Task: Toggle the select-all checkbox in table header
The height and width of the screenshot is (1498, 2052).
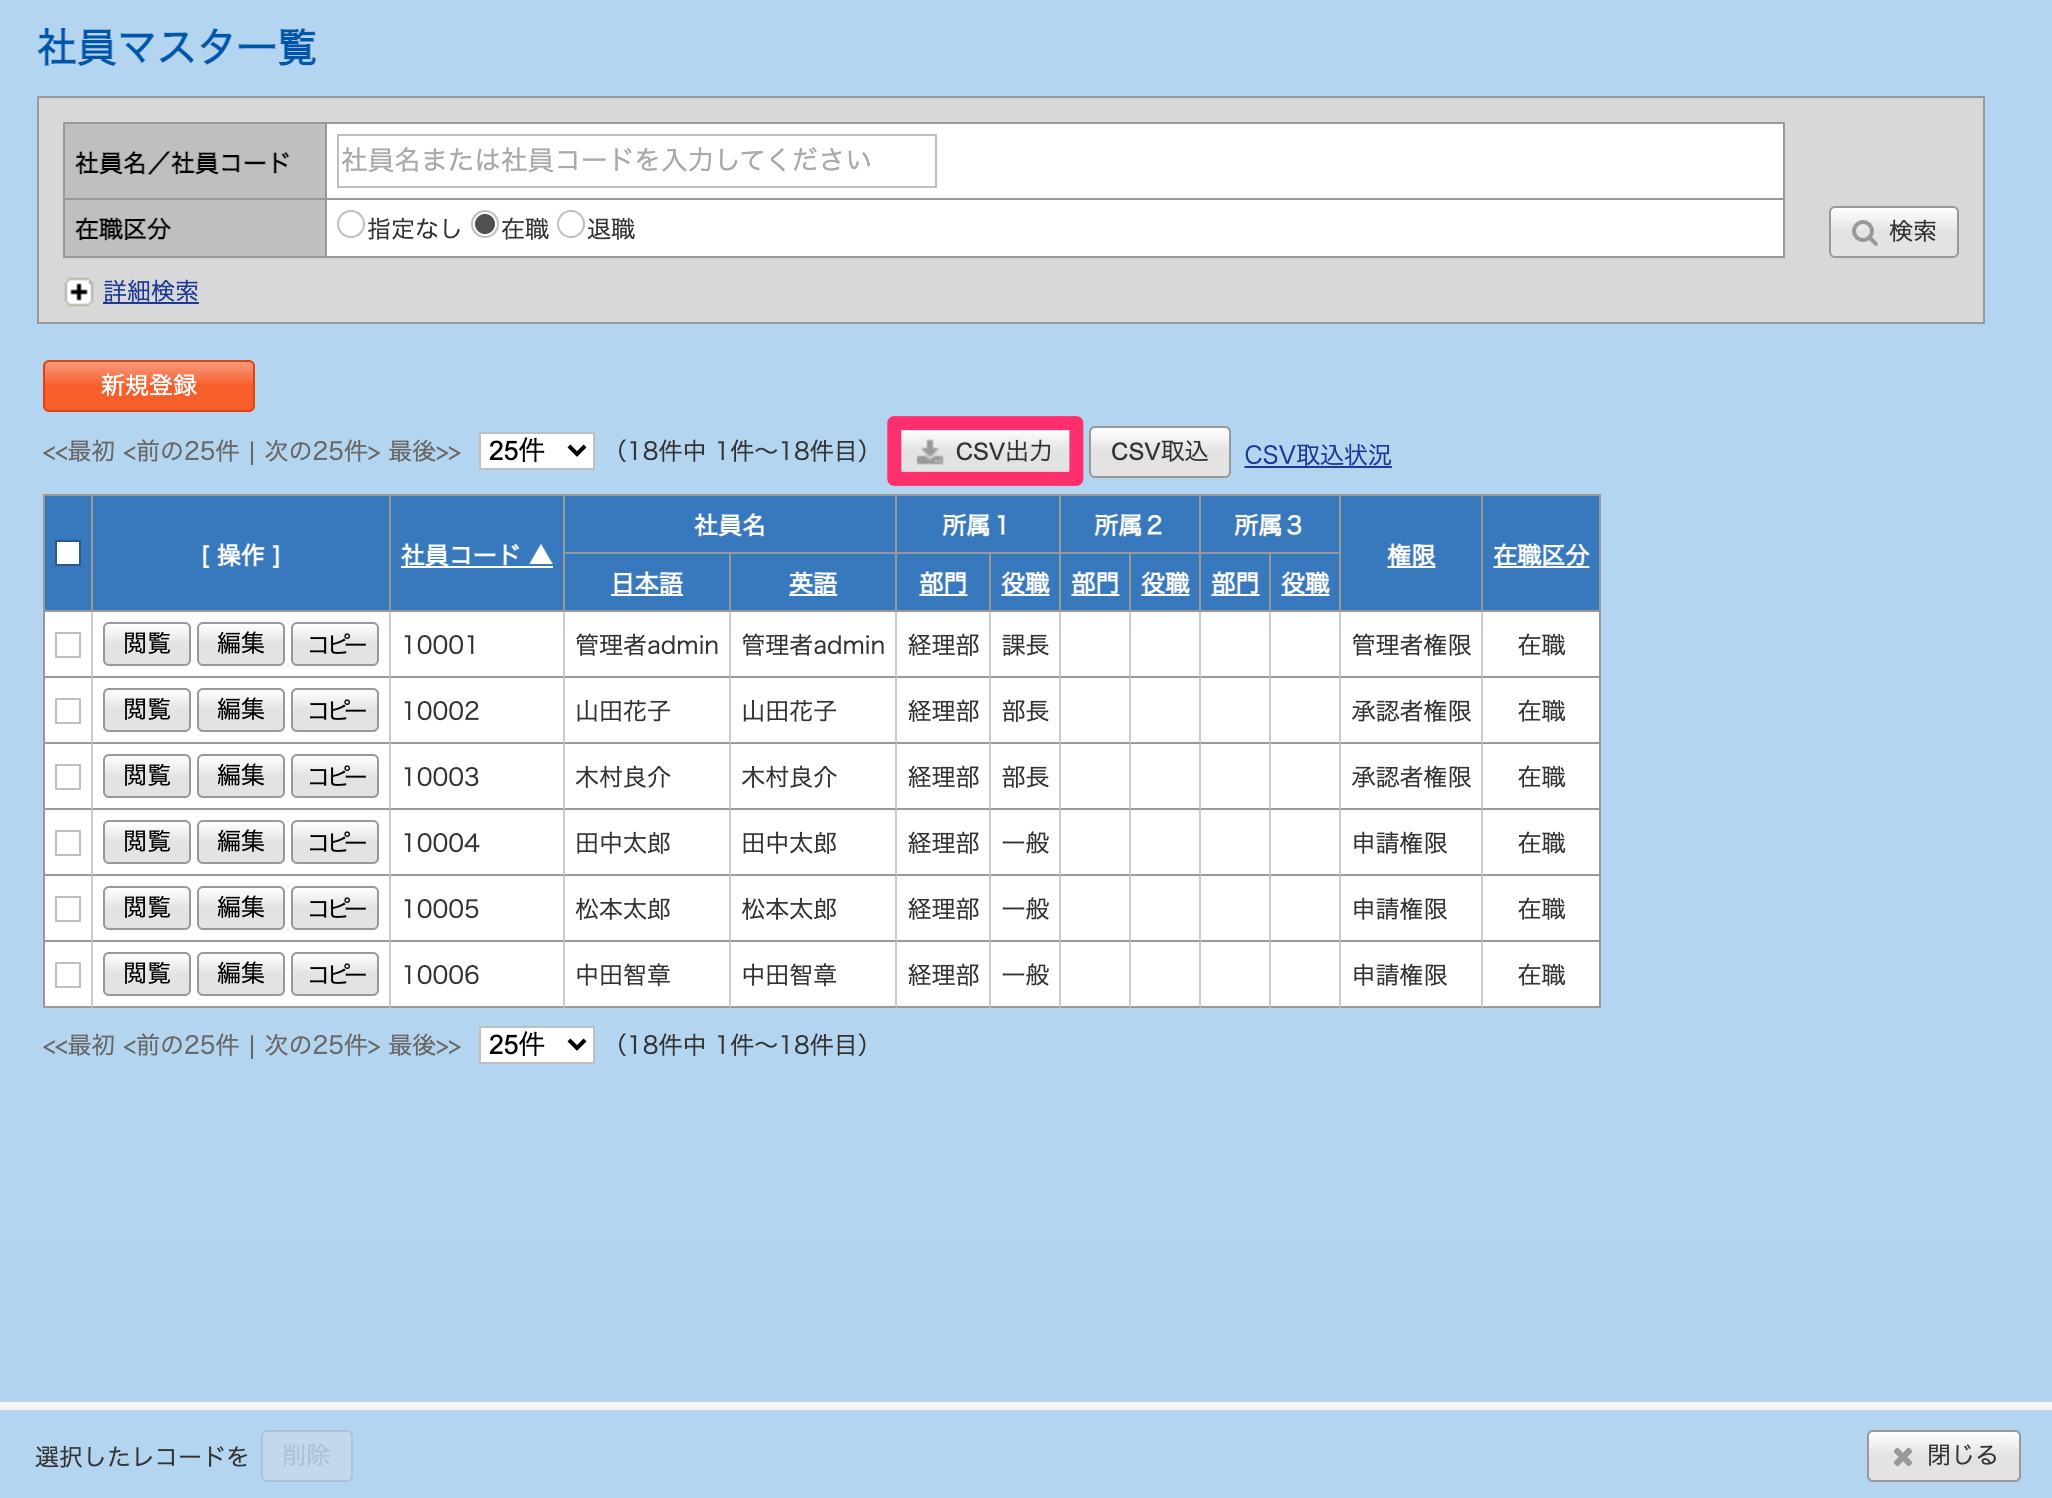Action: pyautogui.click(x=68, y=553)
